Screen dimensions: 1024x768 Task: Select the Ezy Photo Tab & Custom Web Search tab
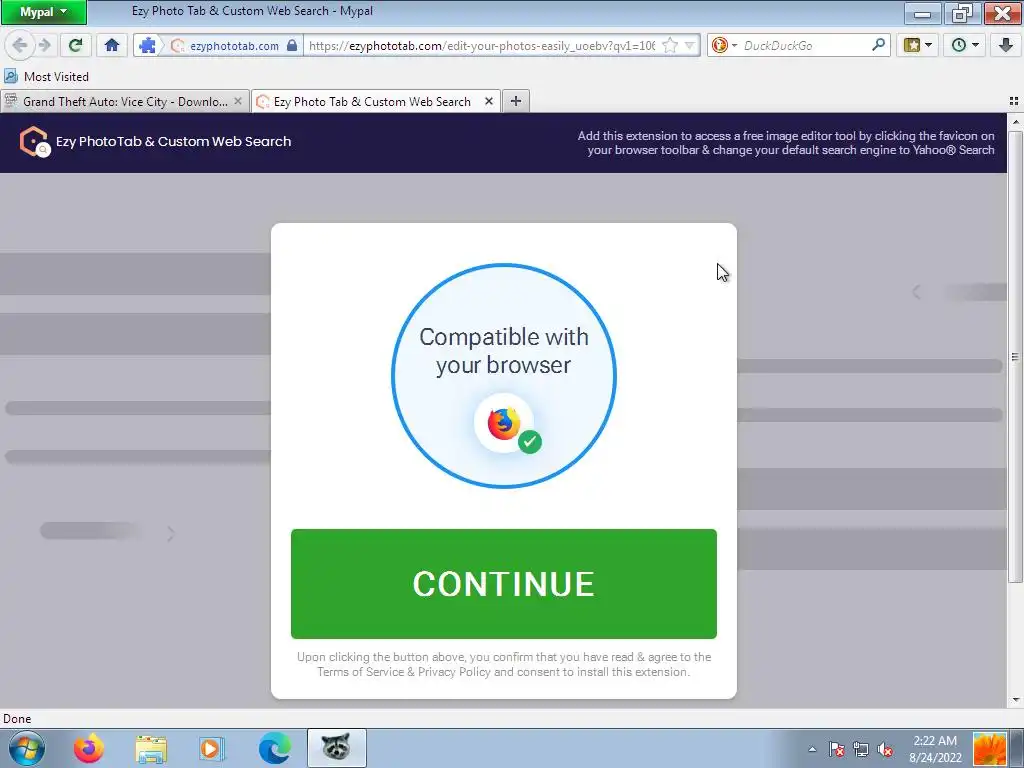click(376, 101)
